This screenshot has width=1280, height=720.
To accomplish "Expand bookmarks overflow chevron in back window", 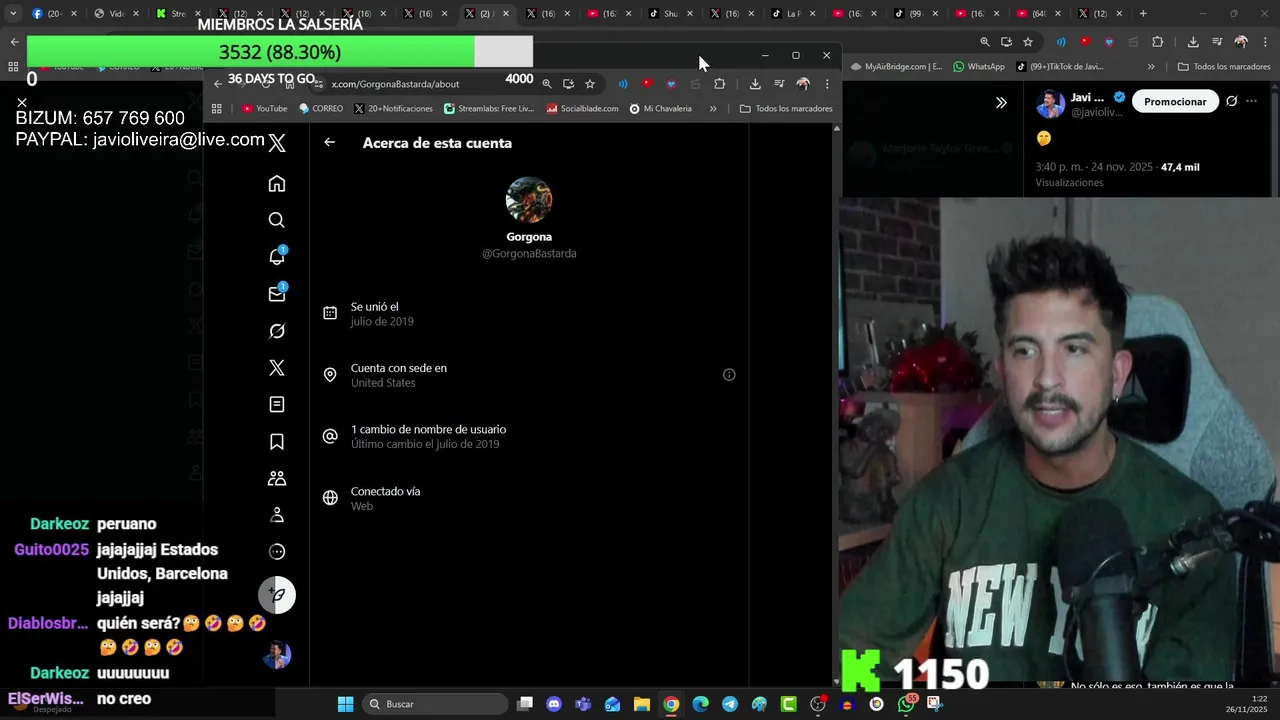I will [x=1151, y=67].
